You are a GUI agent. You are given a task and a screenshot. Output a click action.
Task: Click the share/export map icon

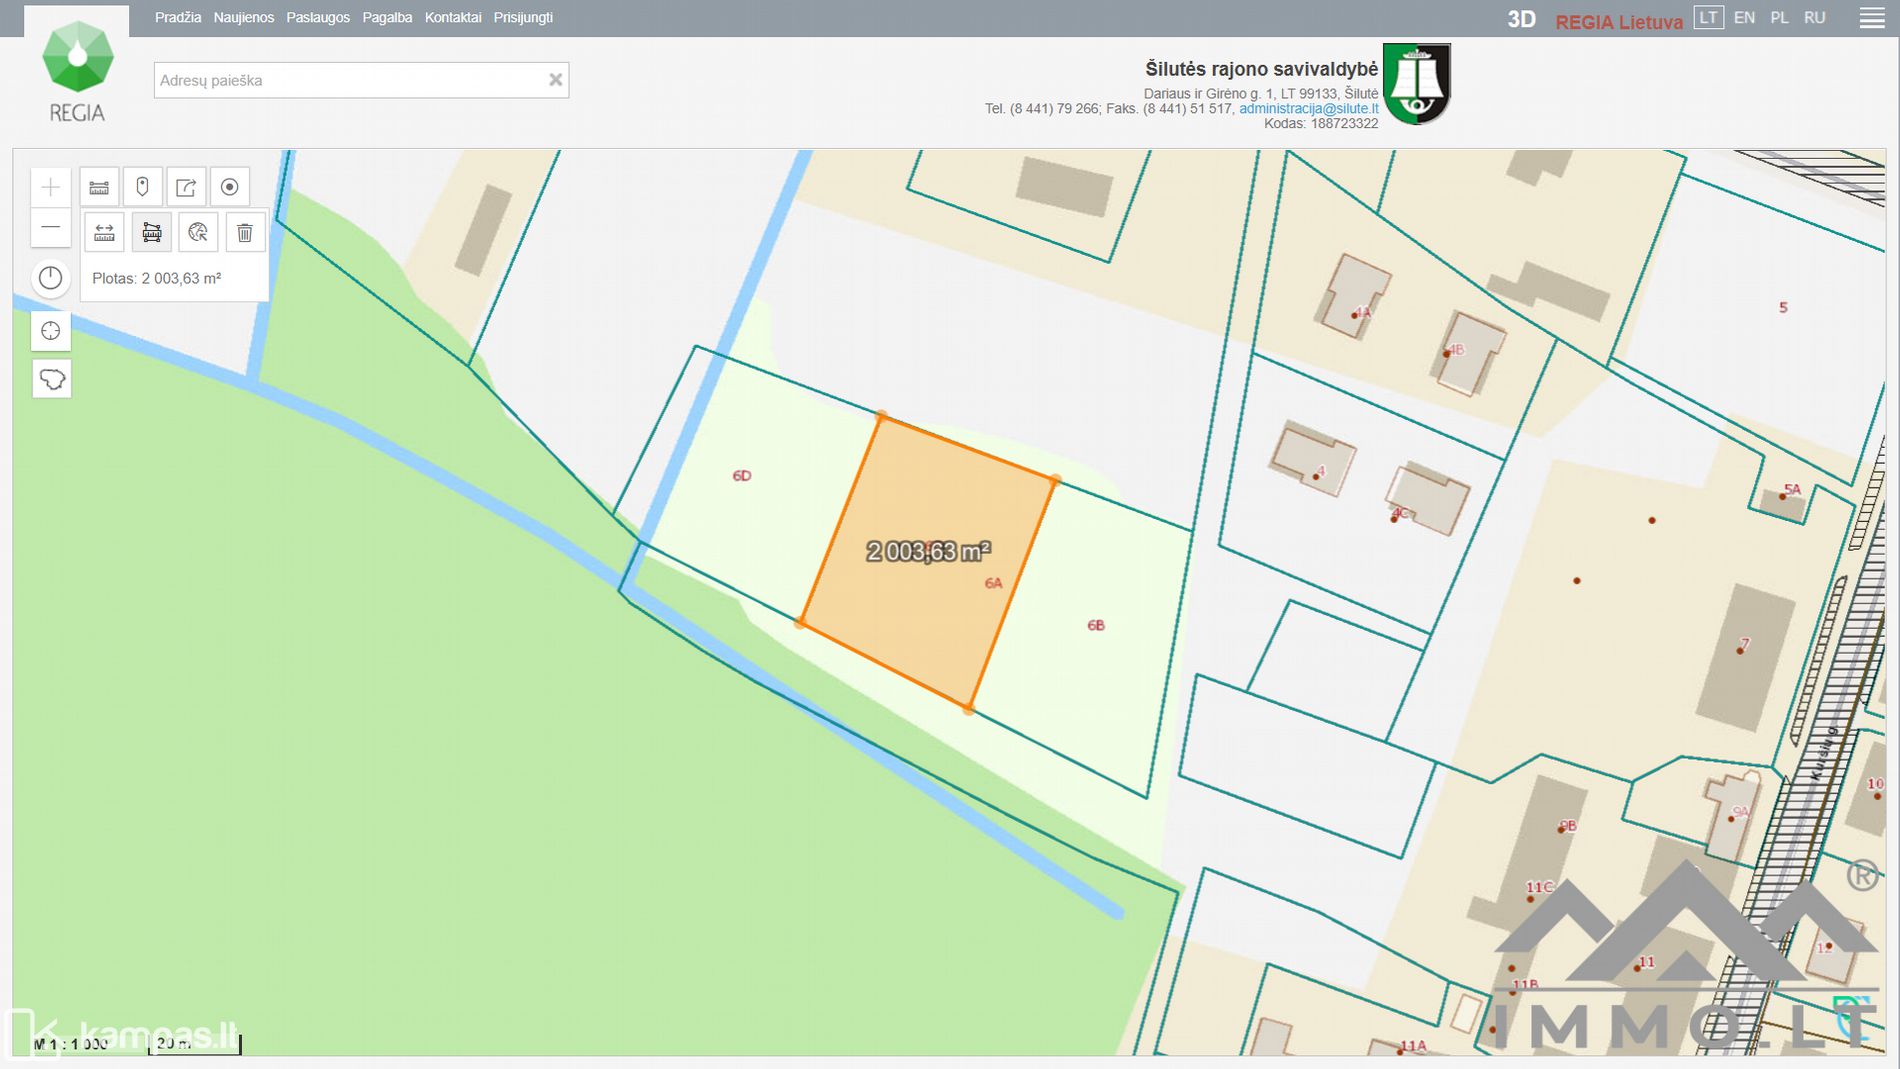point(186,187)
